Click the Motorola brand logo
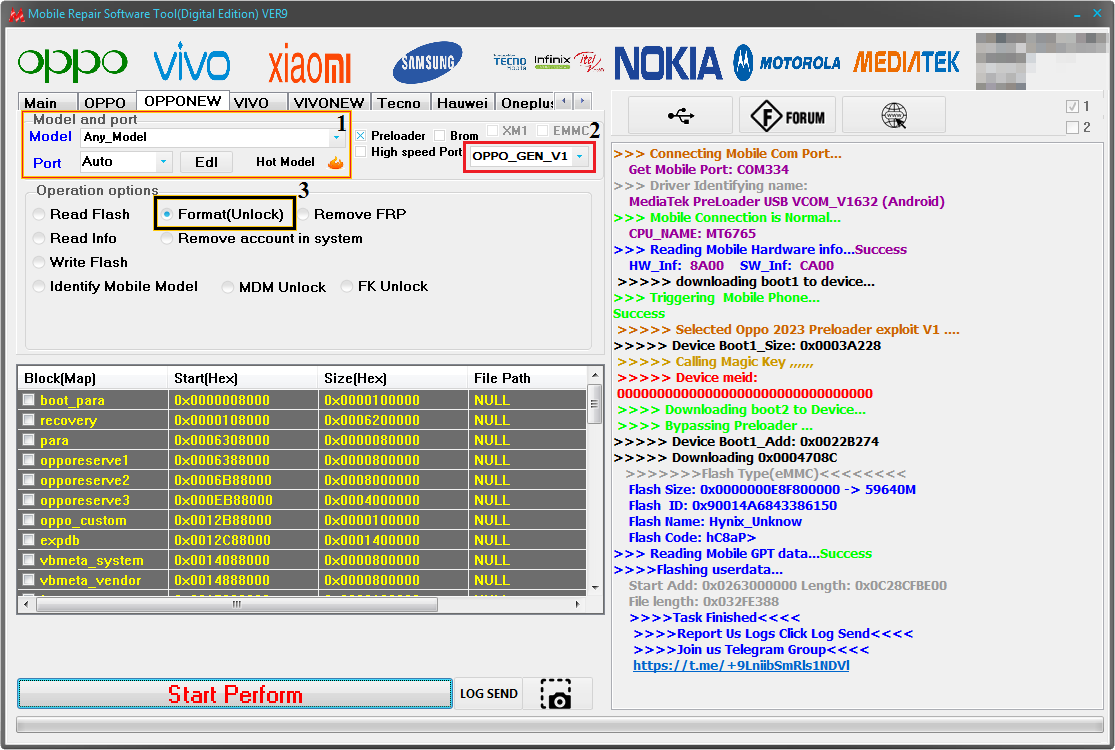1115x750 pixels. [x=787, y=63]
